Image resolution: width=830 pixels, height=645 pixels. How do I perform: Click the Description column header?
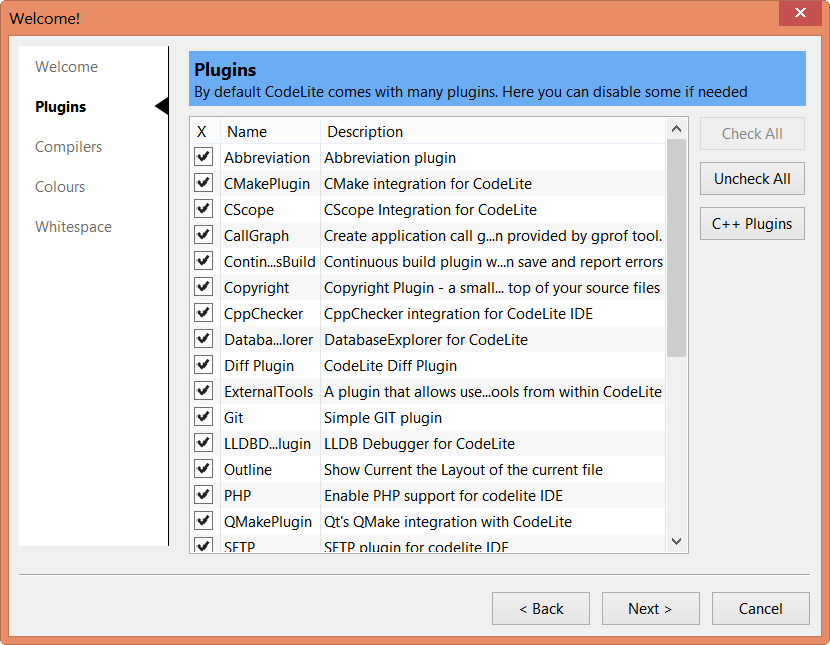(493, 131)
